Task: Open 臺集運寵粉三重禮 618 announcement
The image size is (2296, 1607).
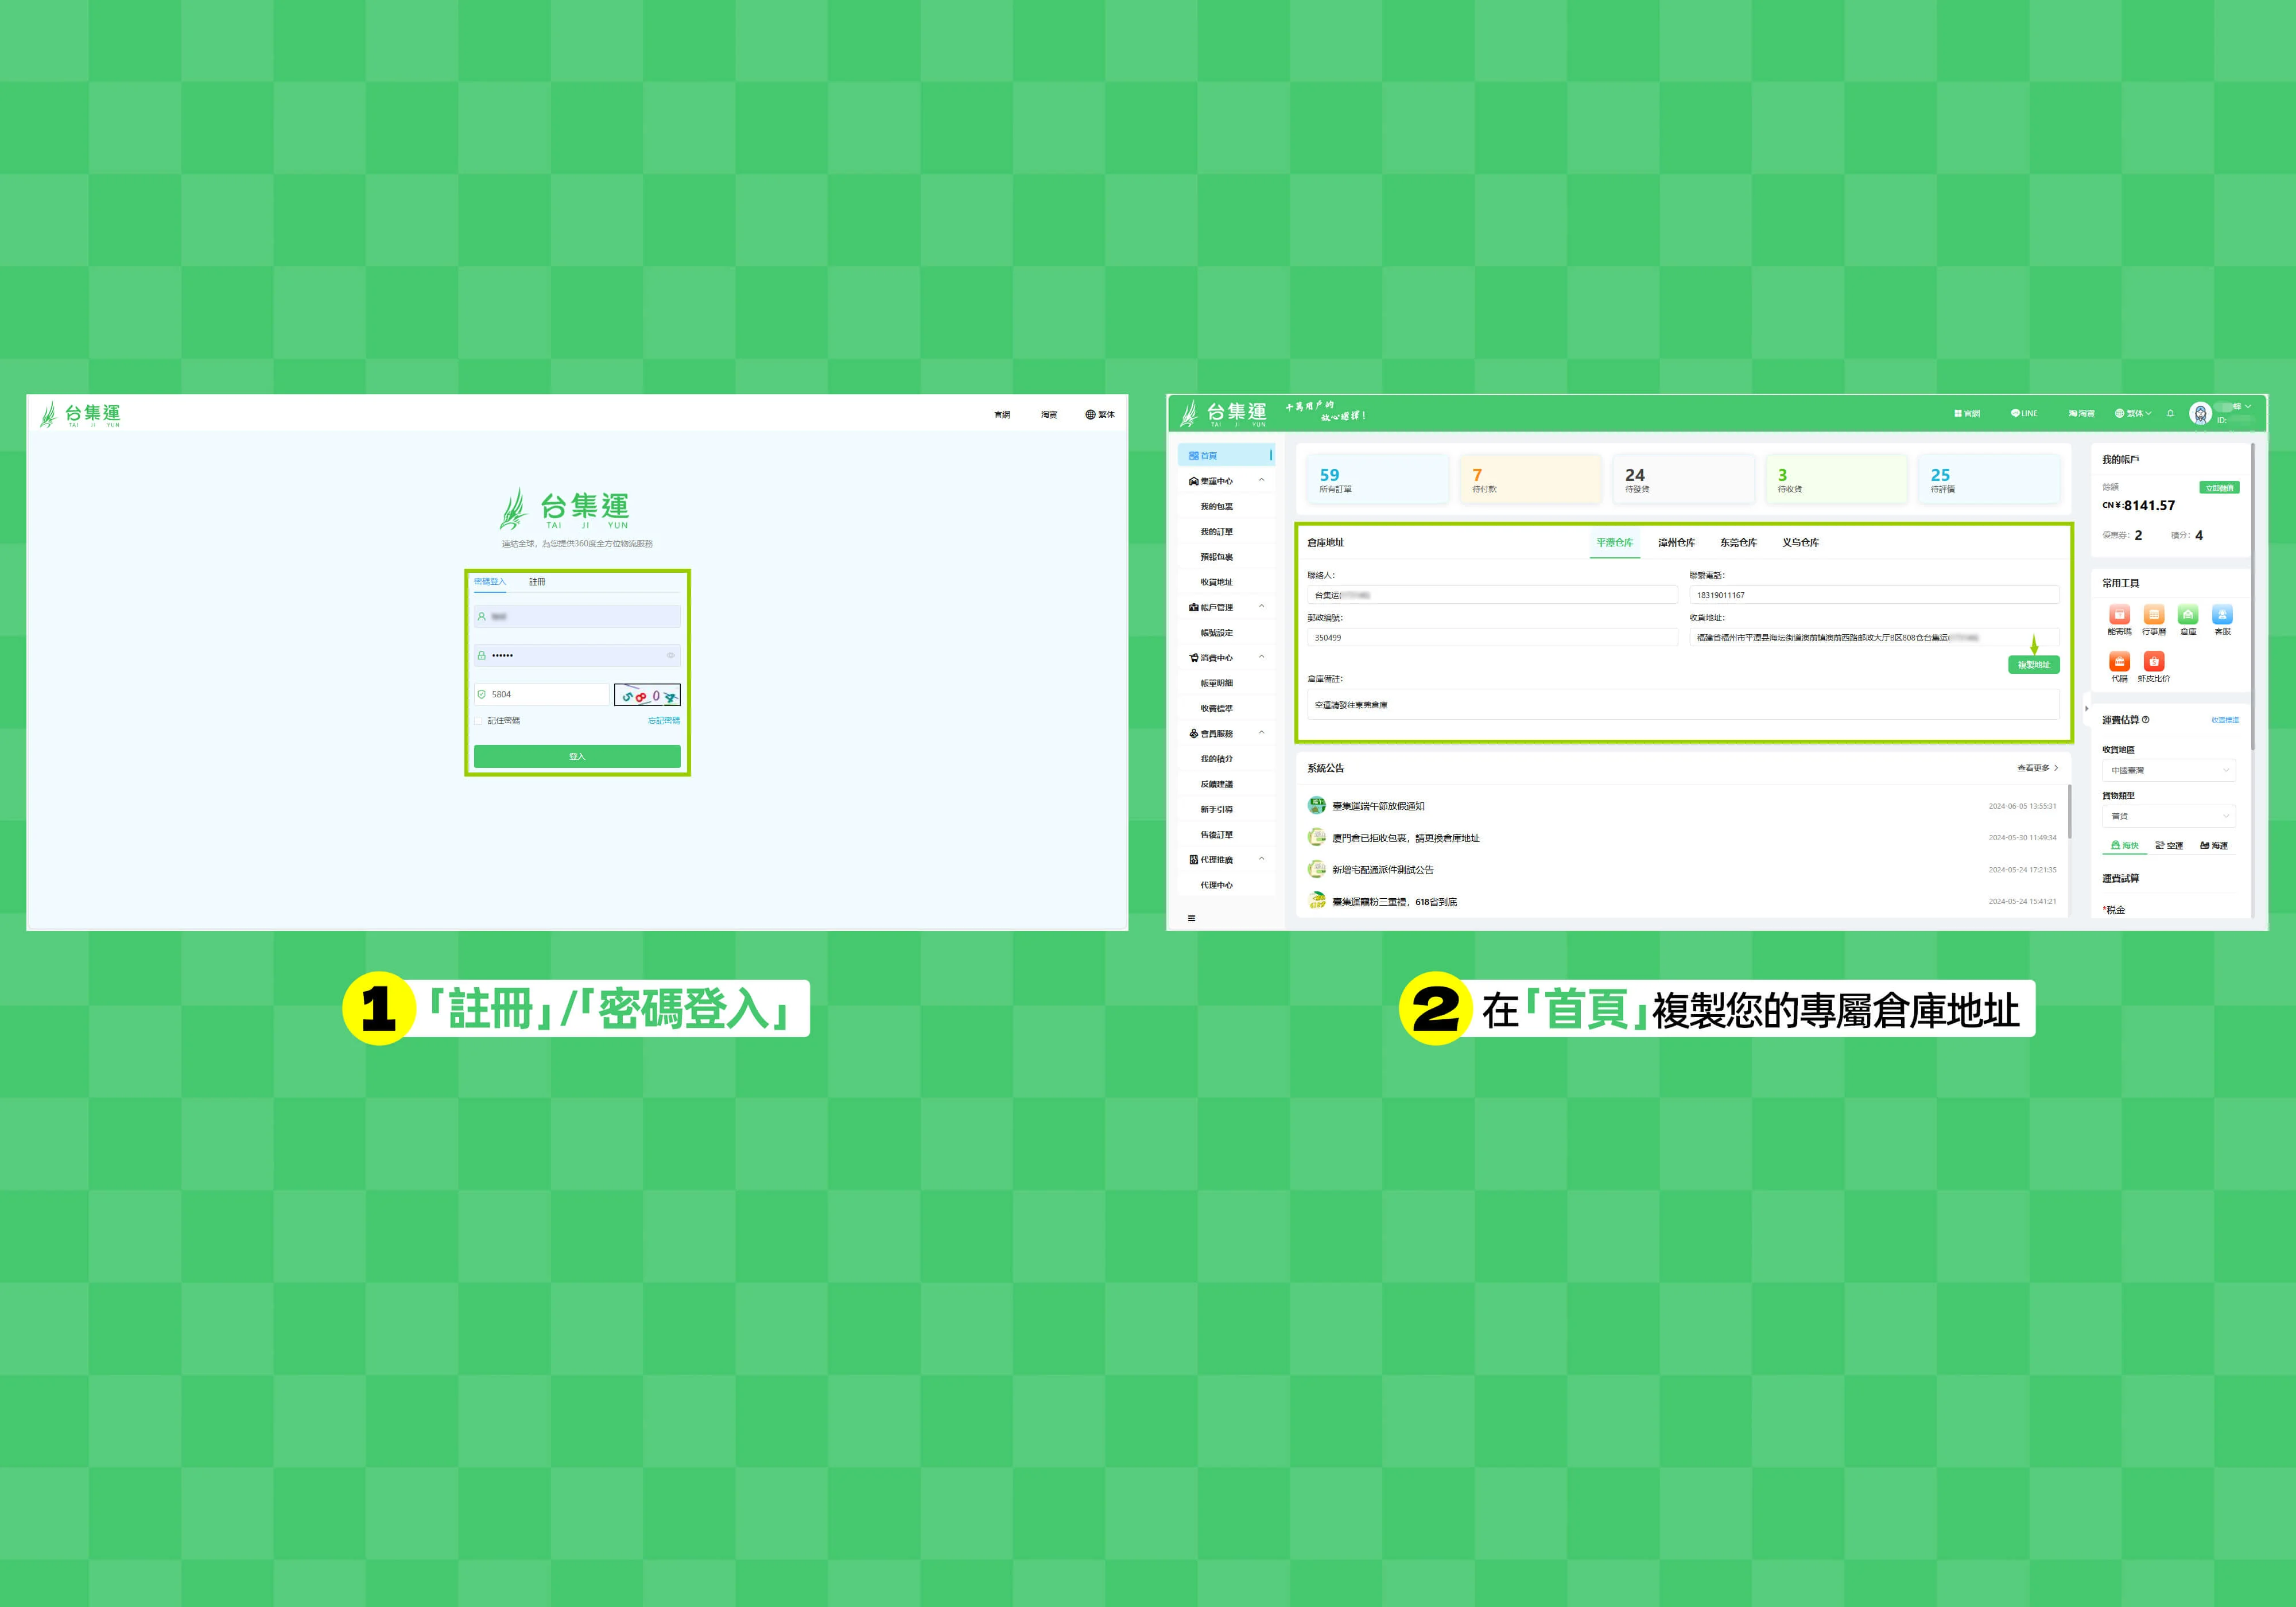Action: (x=1394, y=902)
